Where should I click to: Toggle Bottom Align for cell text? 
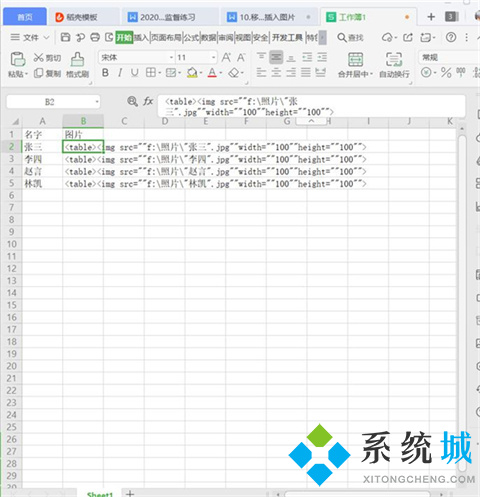291,57
